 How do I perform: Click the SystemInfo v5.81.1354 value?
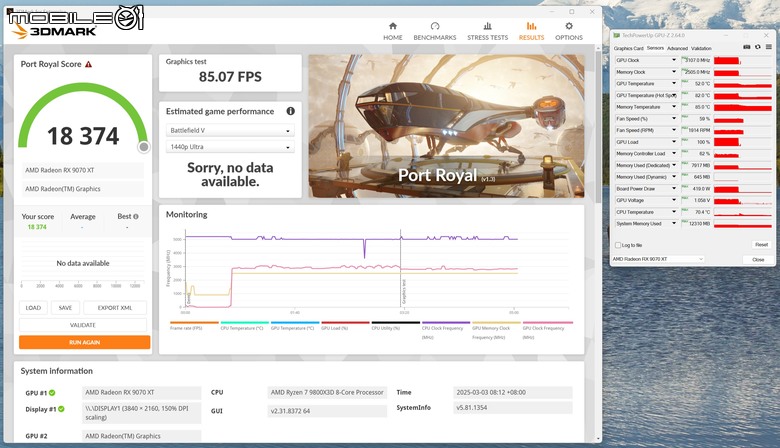pos(513,408)
